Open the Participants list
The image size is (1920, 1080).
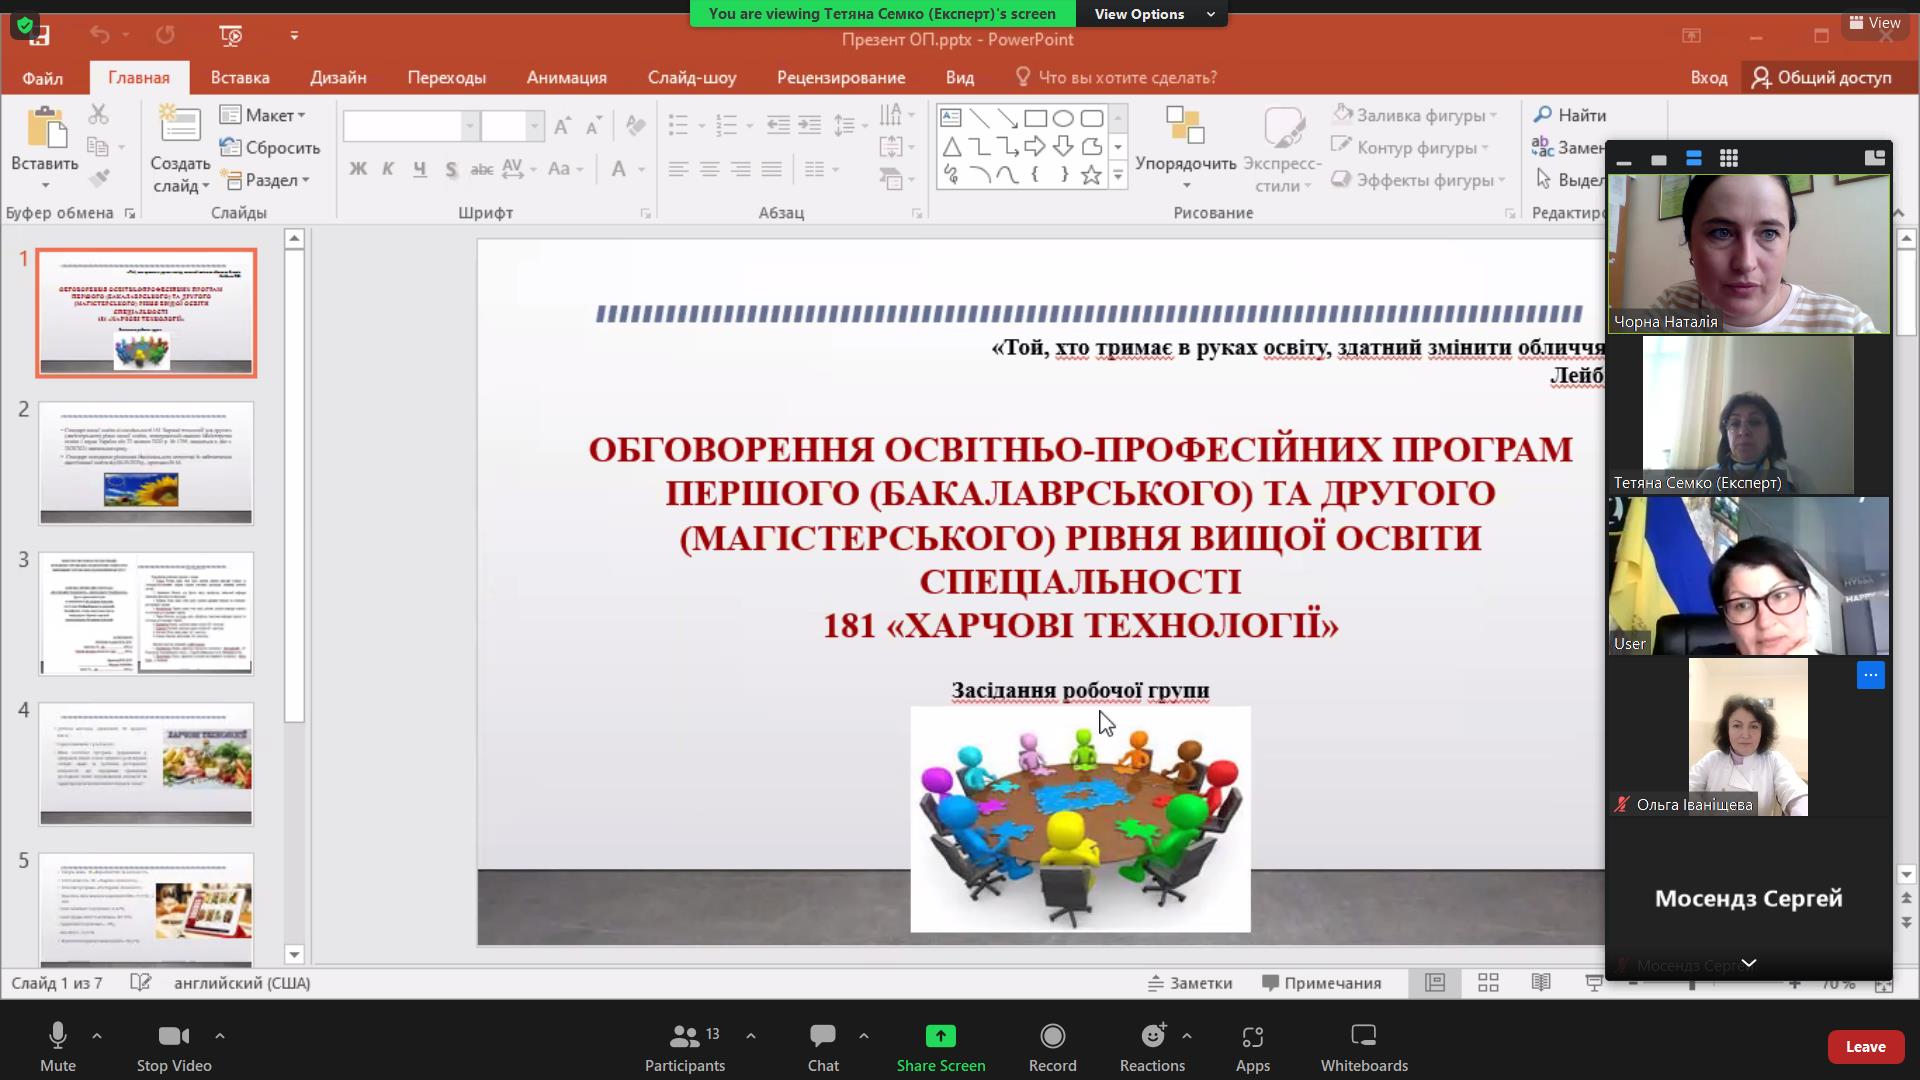tap(685, 1036)
